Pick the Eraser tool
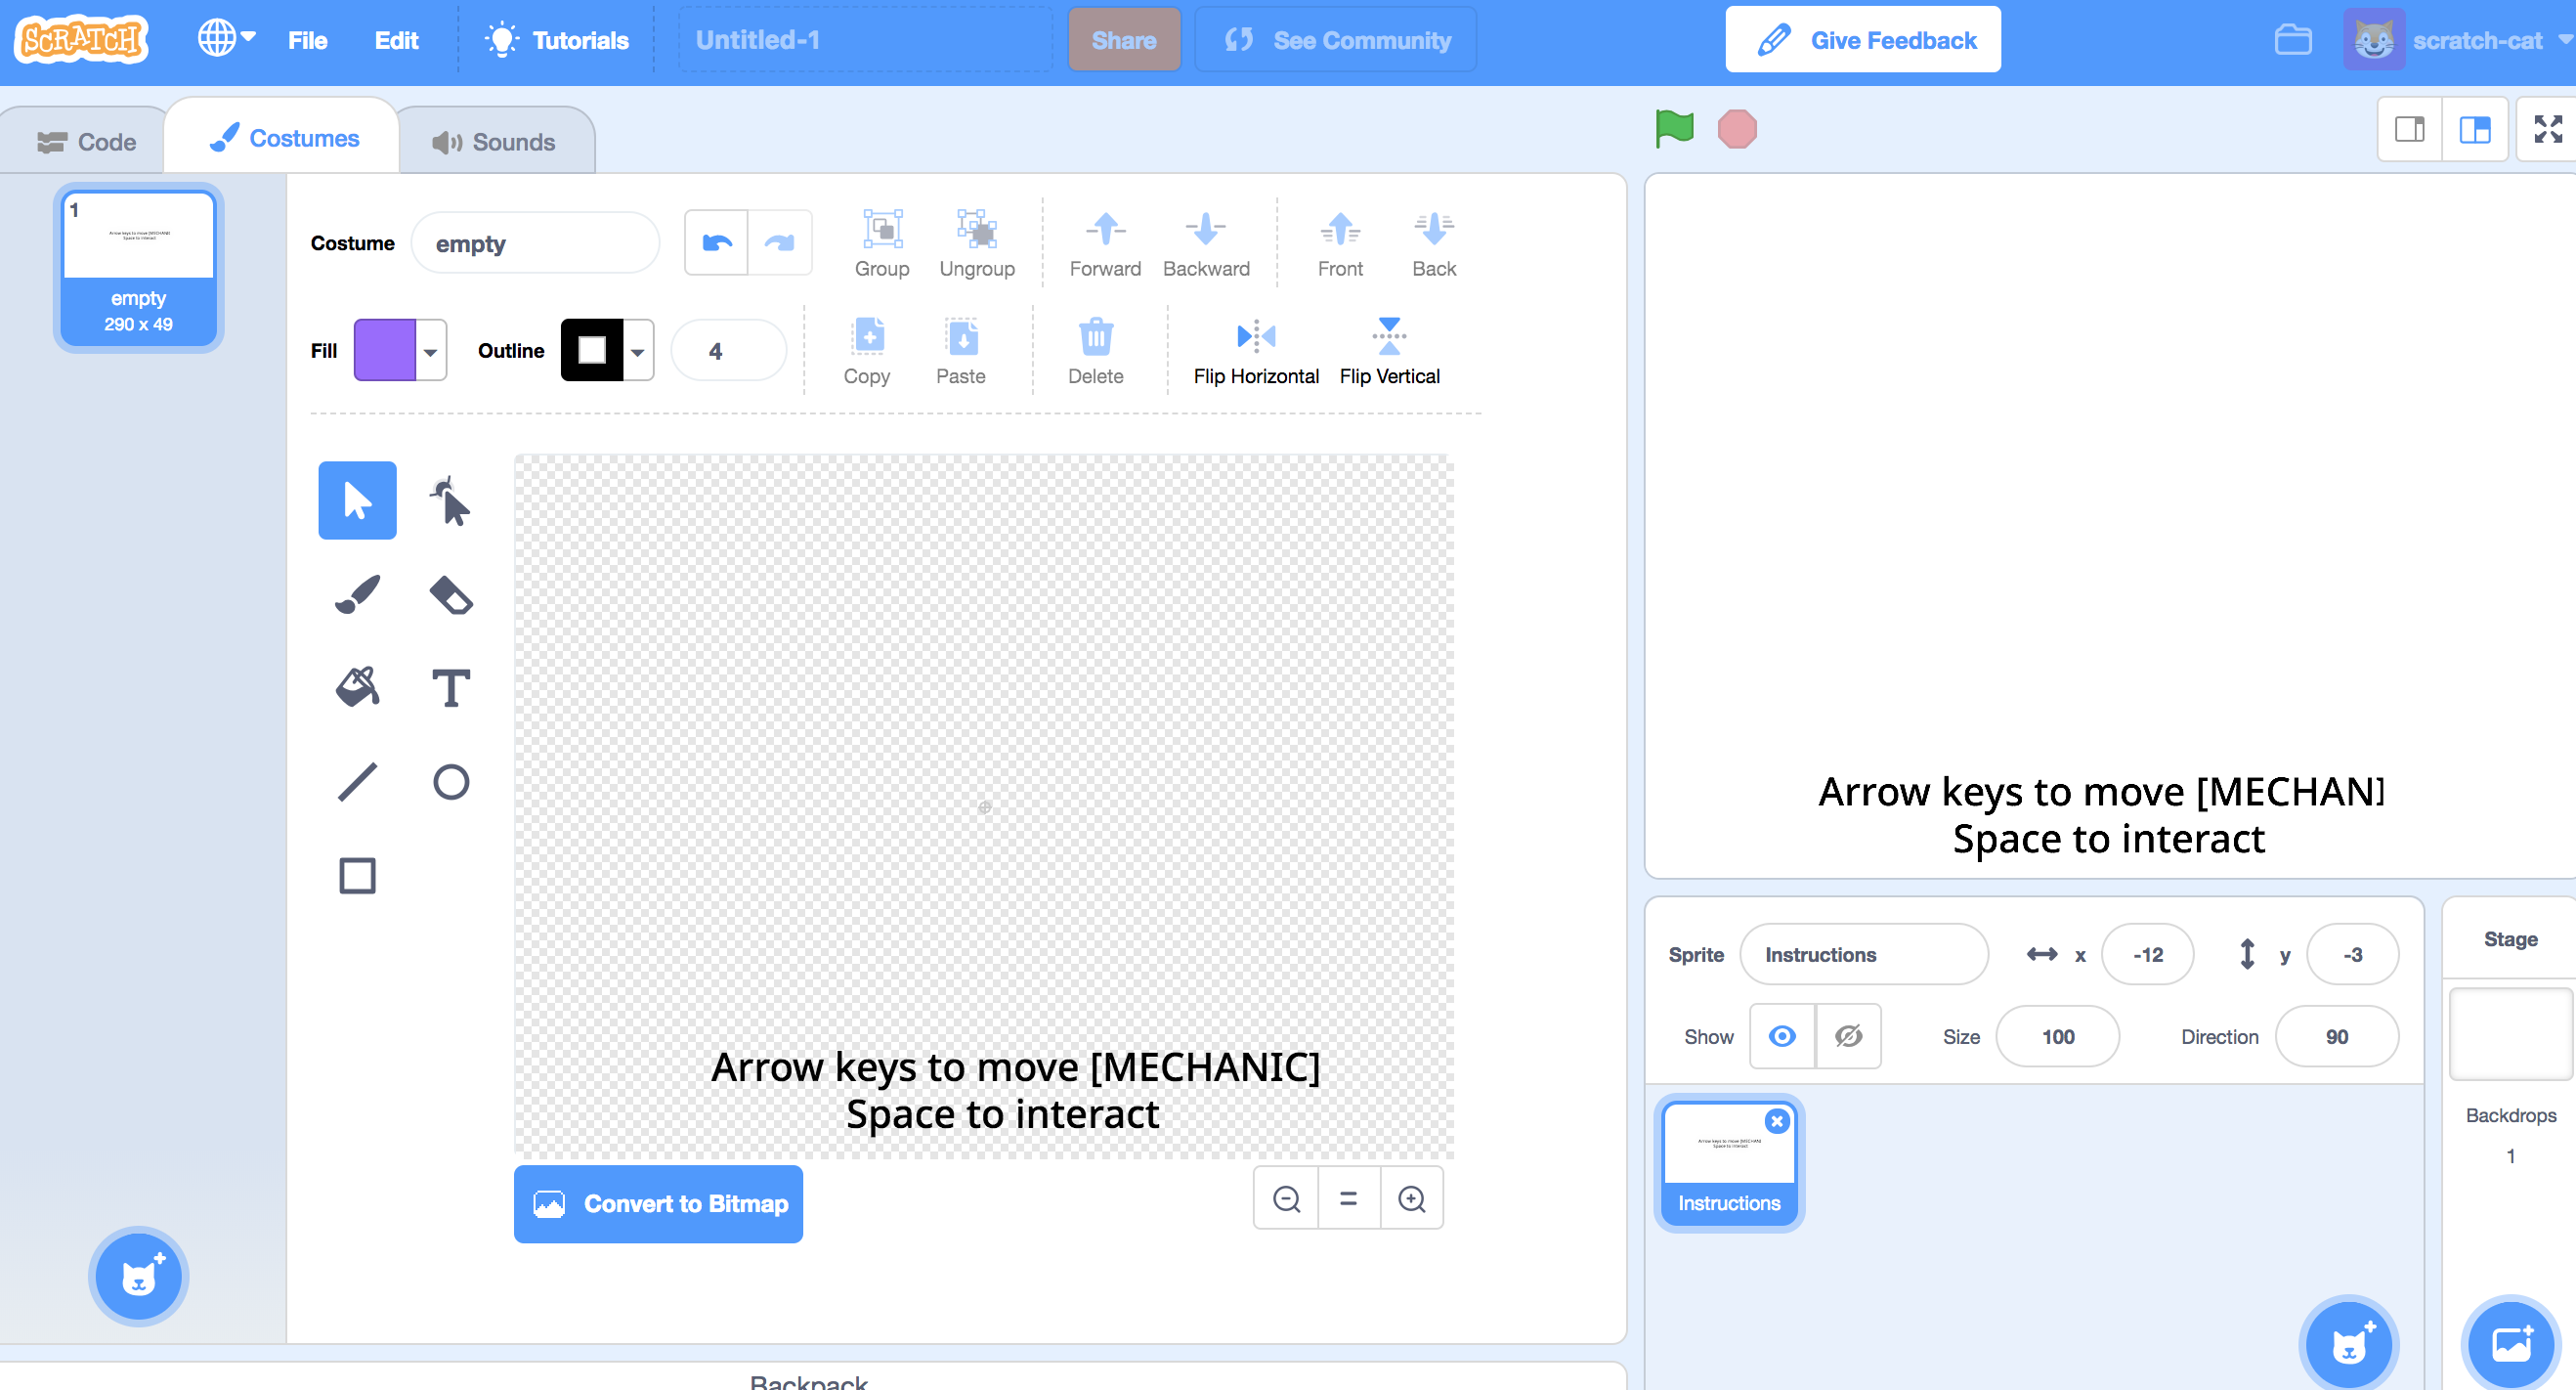 tap(450, 594)
